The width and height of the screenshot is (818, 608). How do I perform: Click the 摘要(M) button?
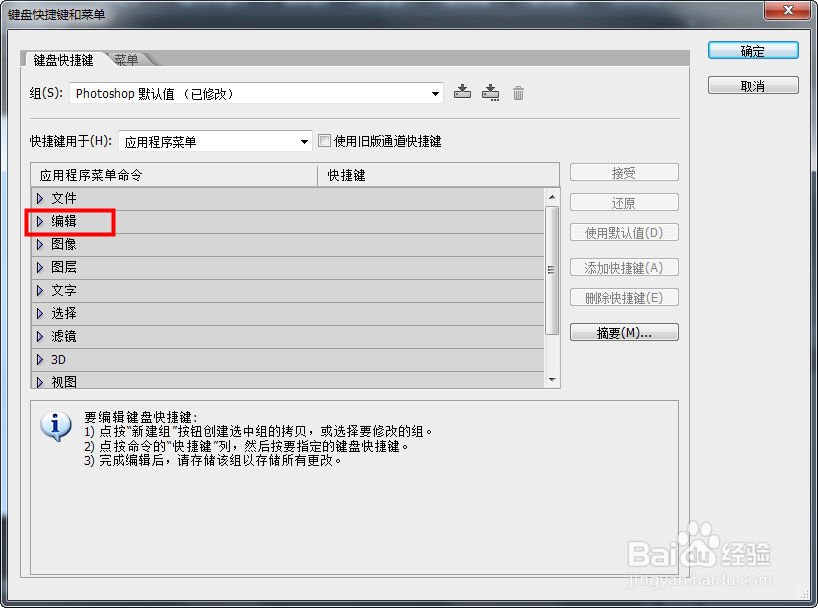click(x=624, y=332)
